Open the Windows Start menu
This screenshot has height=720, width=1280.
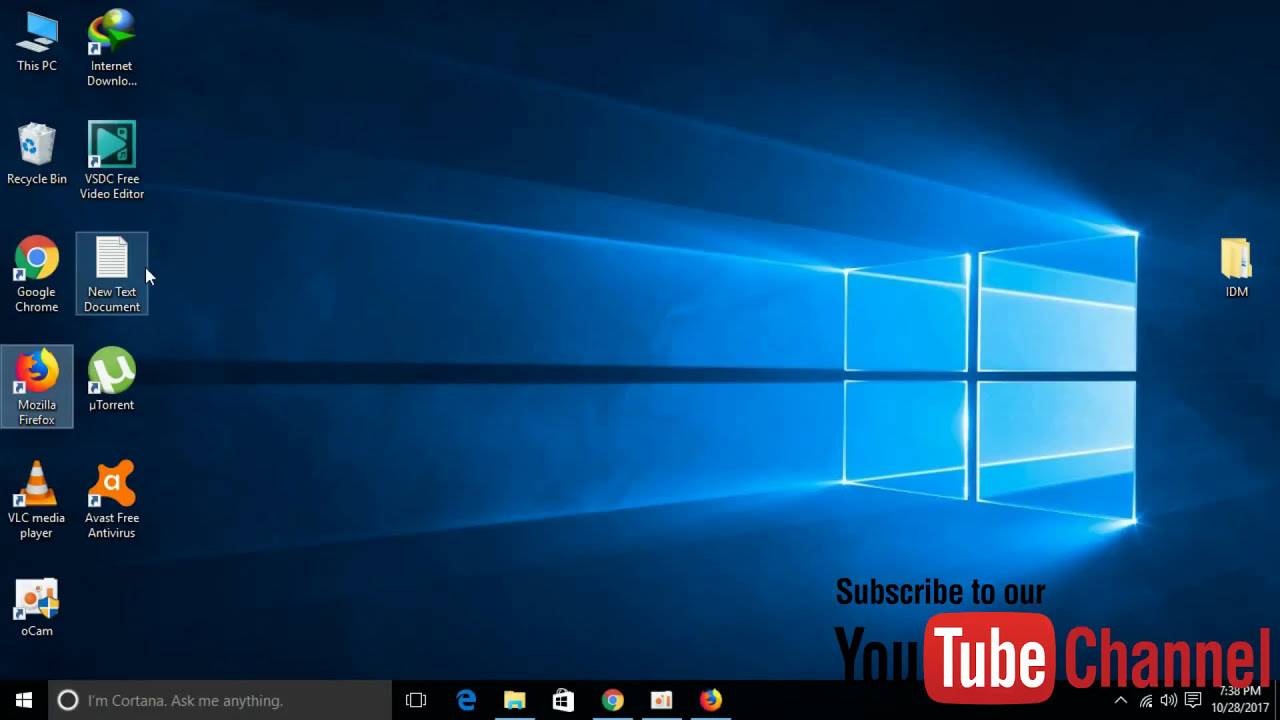point(24,700)
